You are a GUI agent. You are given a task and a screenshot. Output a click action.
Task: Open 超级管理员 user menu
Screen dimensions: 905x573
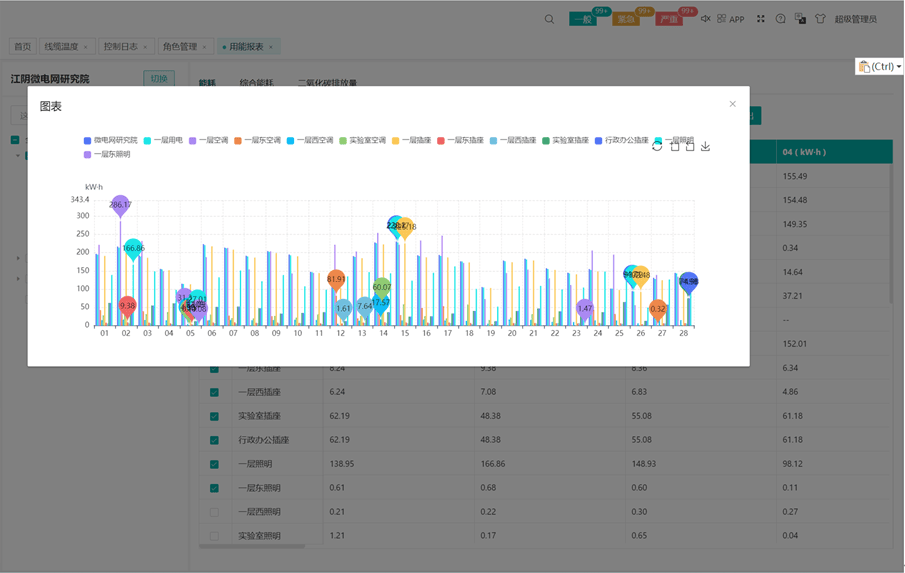coord(855,19)
